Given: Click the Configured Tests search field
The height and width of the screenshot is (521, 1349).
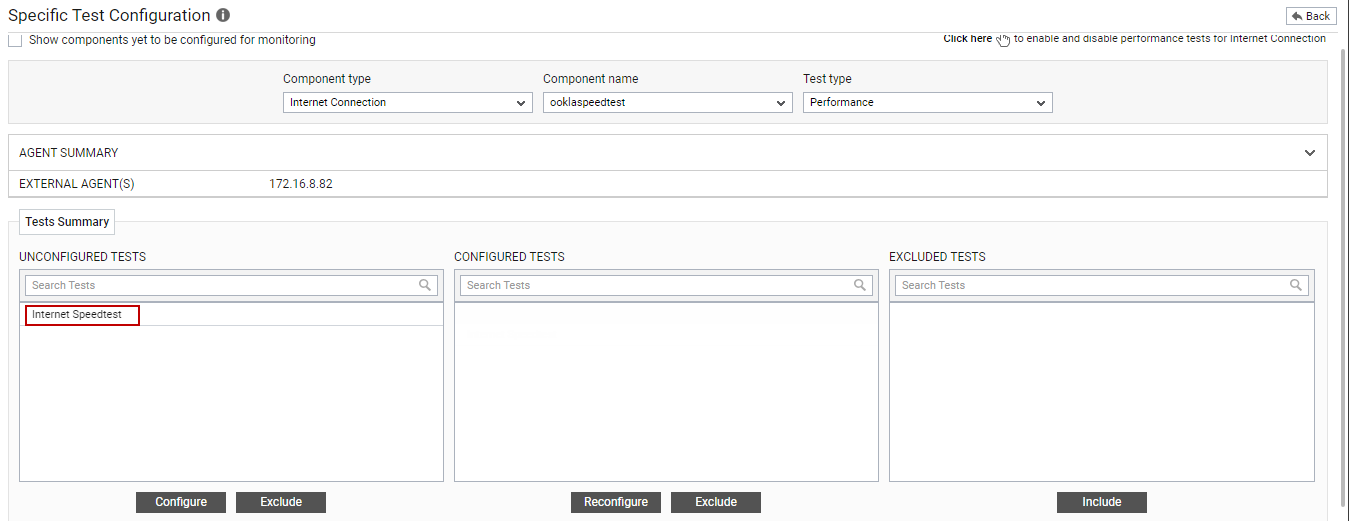Looking at the screenshot, I should 666,285.
